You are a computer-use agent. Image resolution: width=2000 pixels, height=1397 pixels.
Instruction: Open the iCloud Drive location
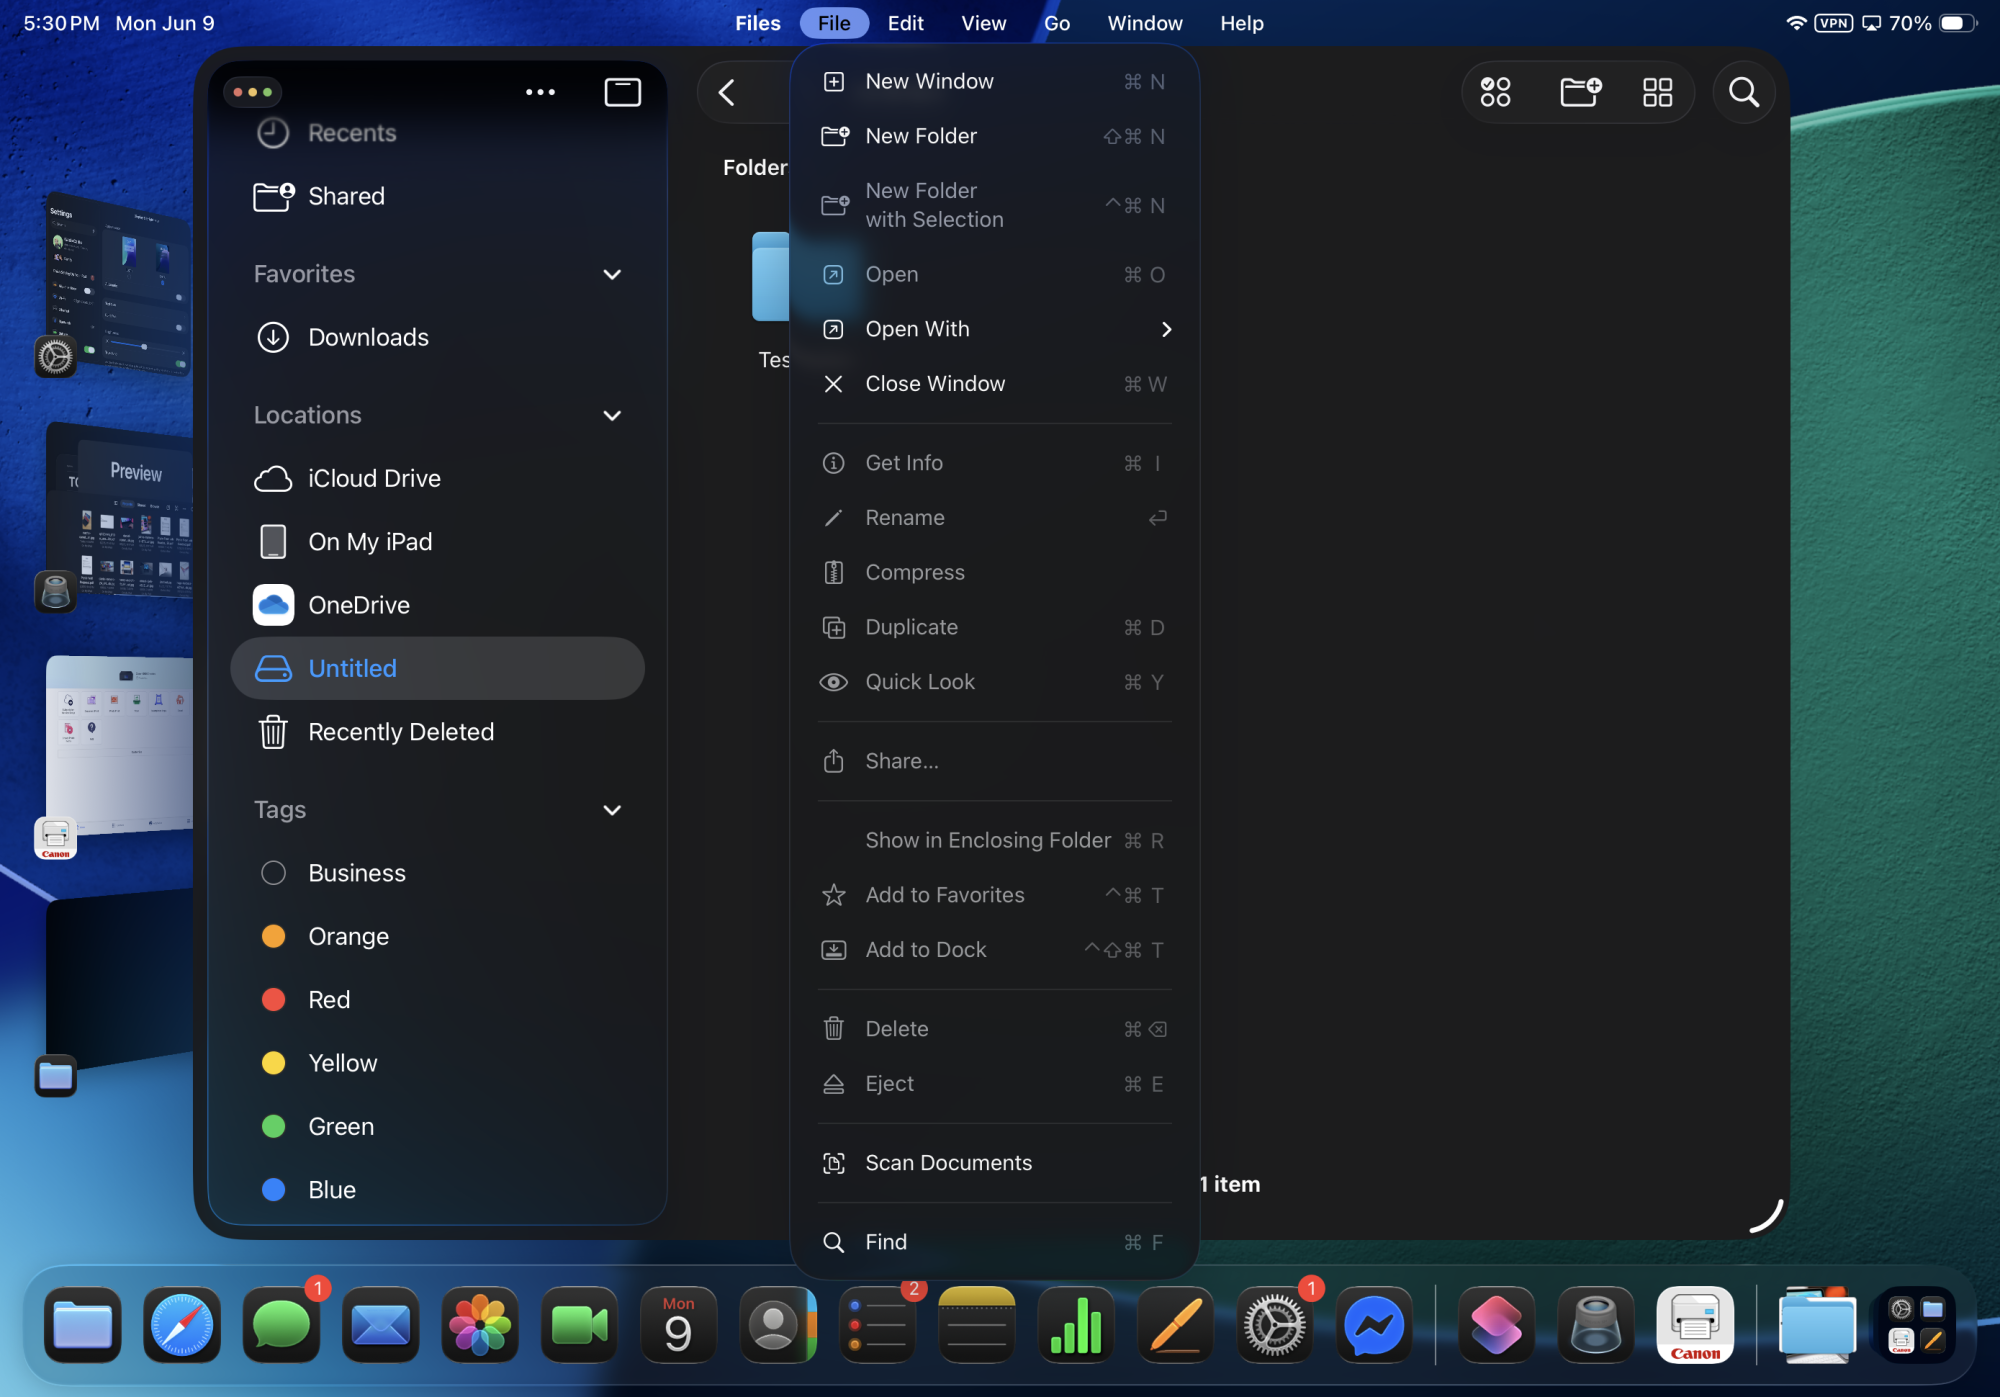(x=373, y=478)
